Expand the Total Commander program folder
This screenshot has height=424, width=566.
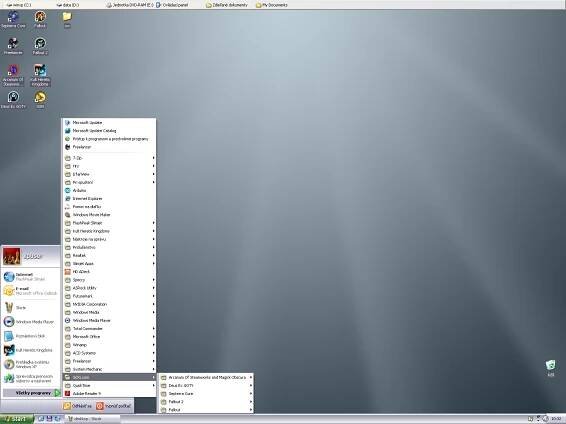110,329
